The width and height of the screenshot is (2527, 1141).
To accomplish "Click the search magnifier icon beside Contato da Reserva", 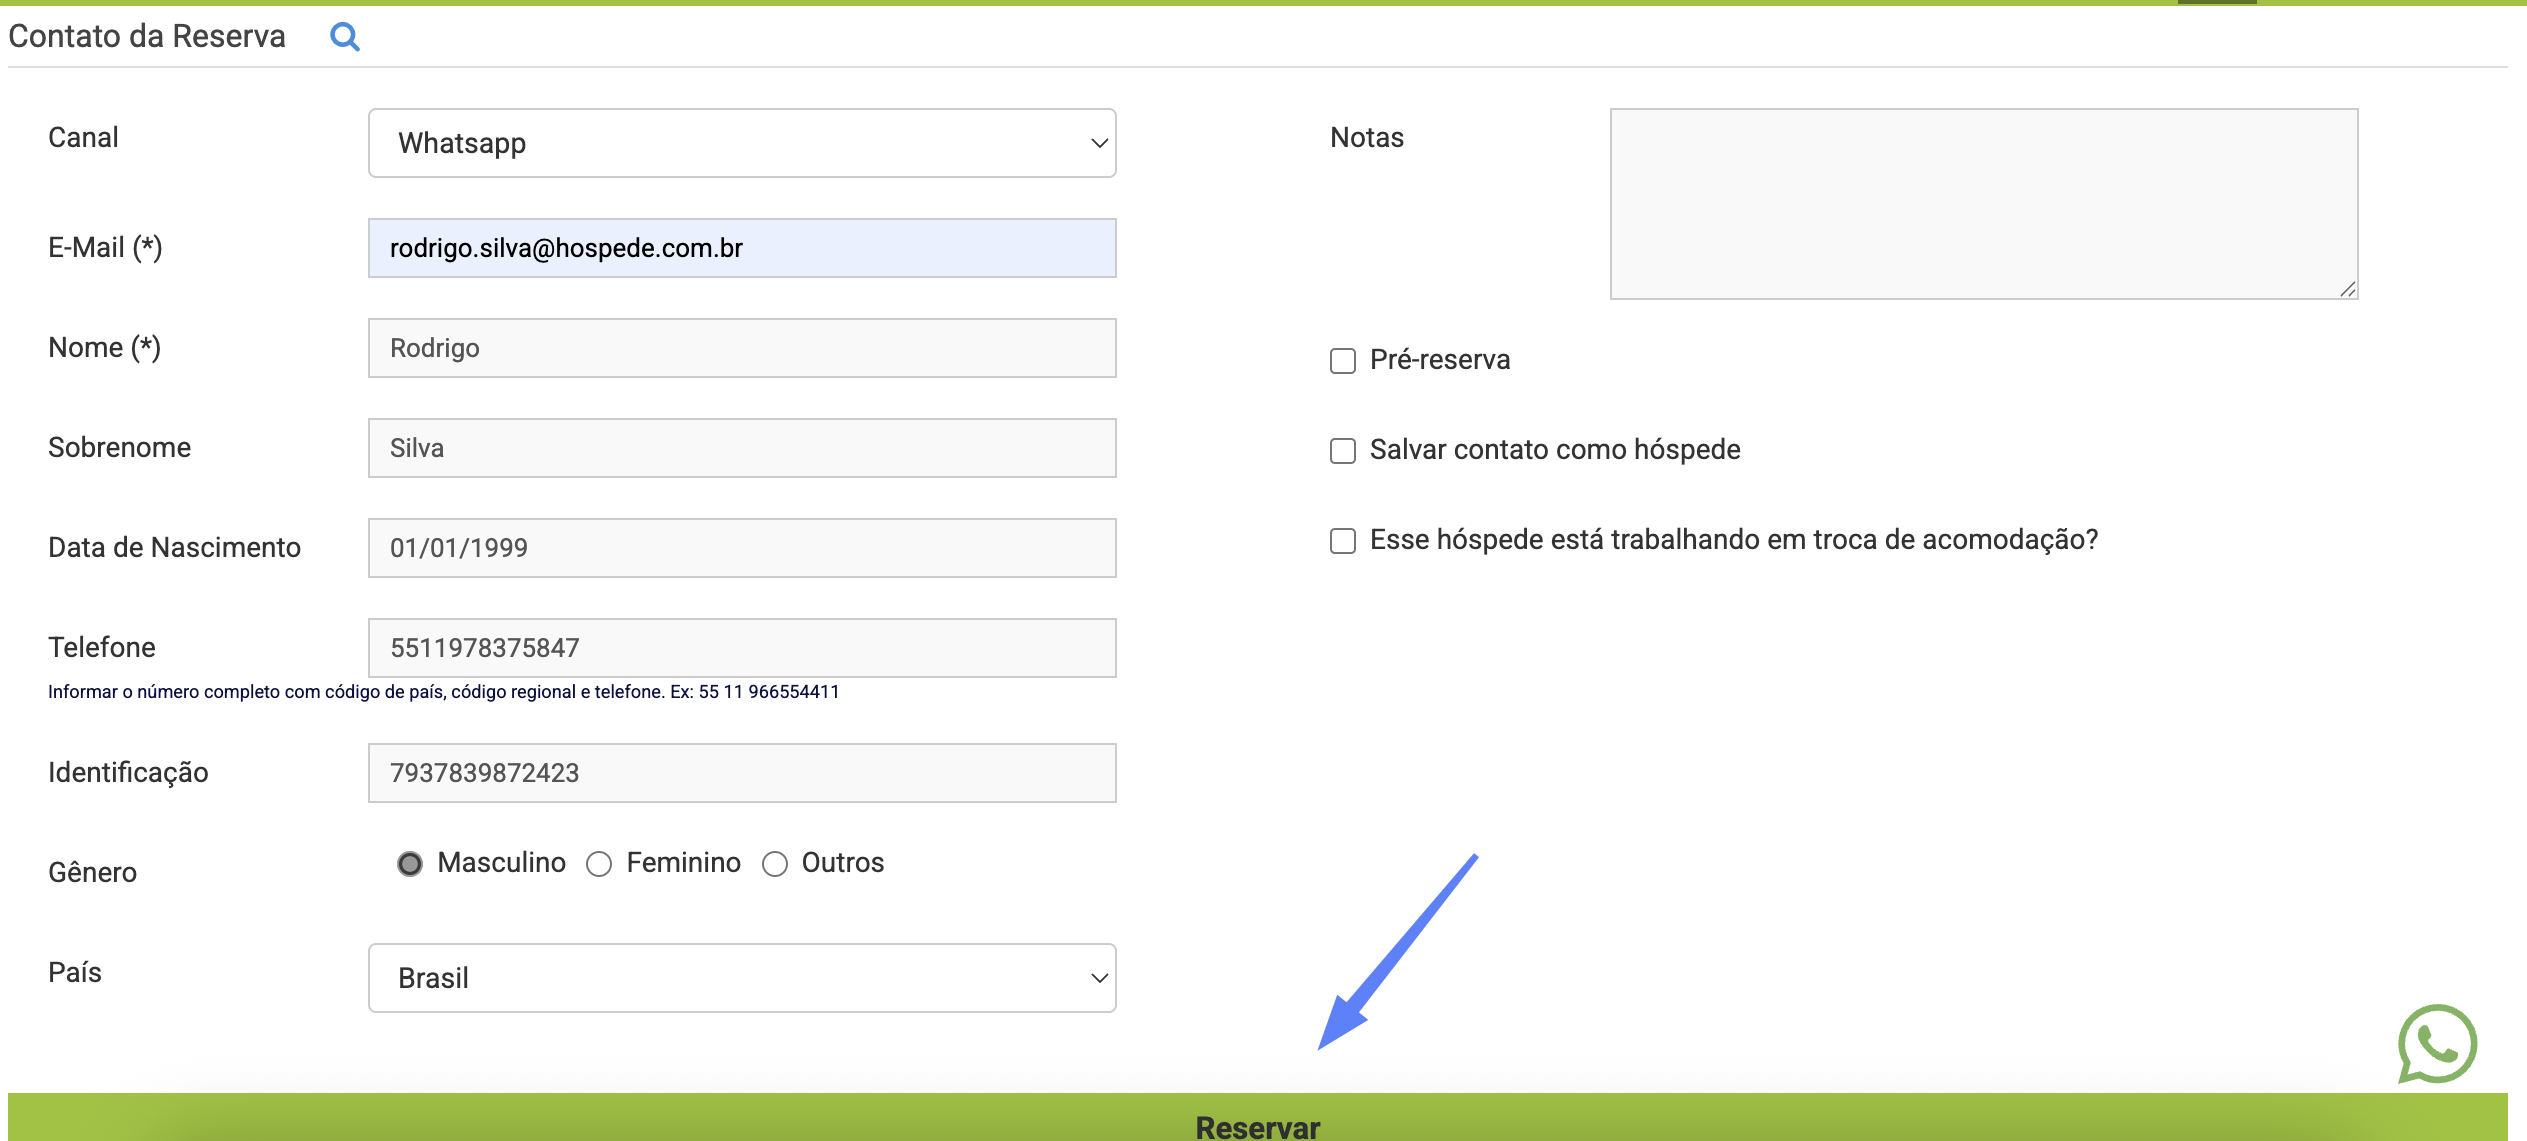I will [344, 37].
